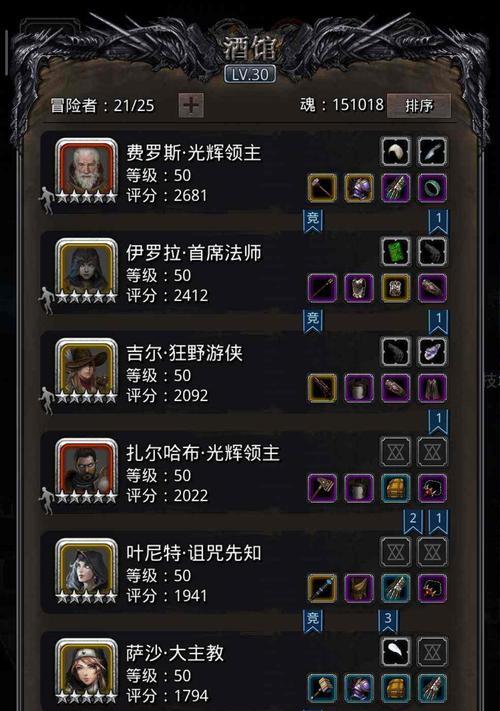This screenshot has height=711, width=500.
Task: Click 伊罗拉's green scroll skill icon
Action: click(396, 251)
